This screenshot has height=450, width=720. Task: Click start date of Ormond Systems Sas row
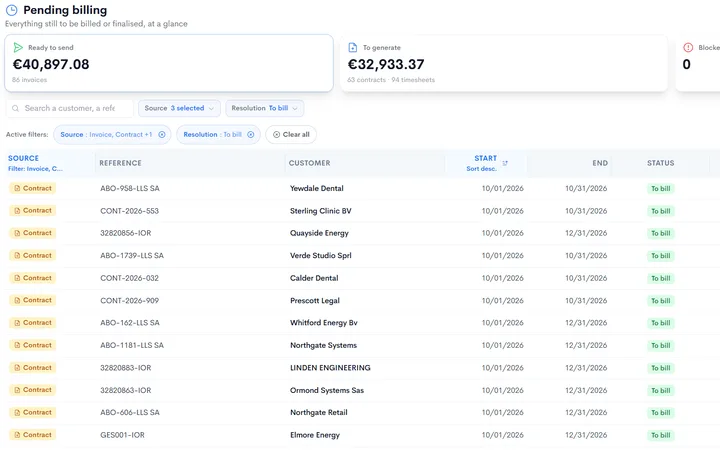point(502,390)
